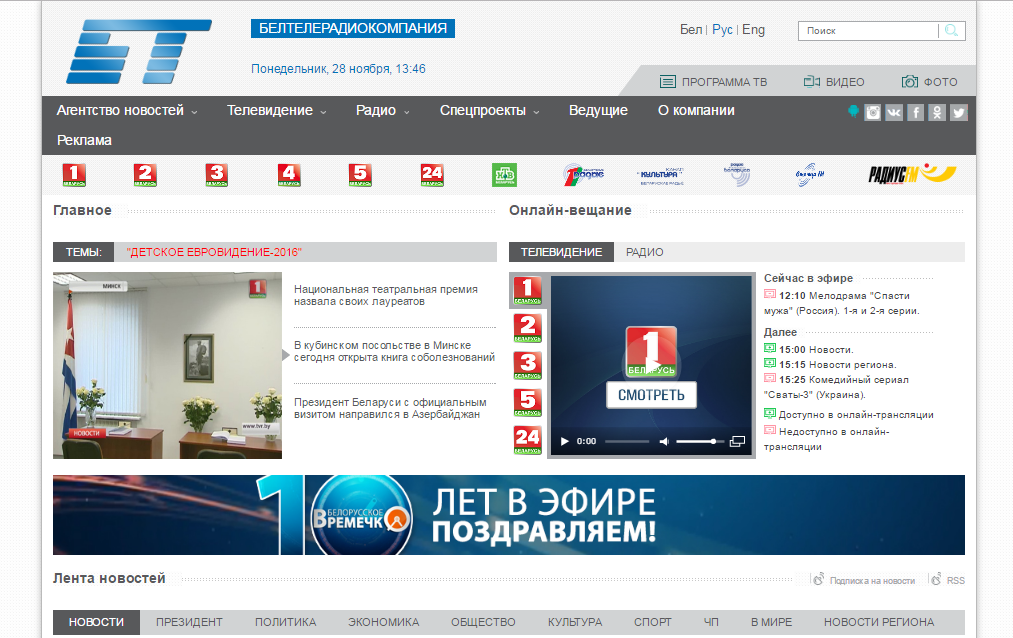Switch online player to Belarus 3
1013x638 pixels.
tap(528, 365)
